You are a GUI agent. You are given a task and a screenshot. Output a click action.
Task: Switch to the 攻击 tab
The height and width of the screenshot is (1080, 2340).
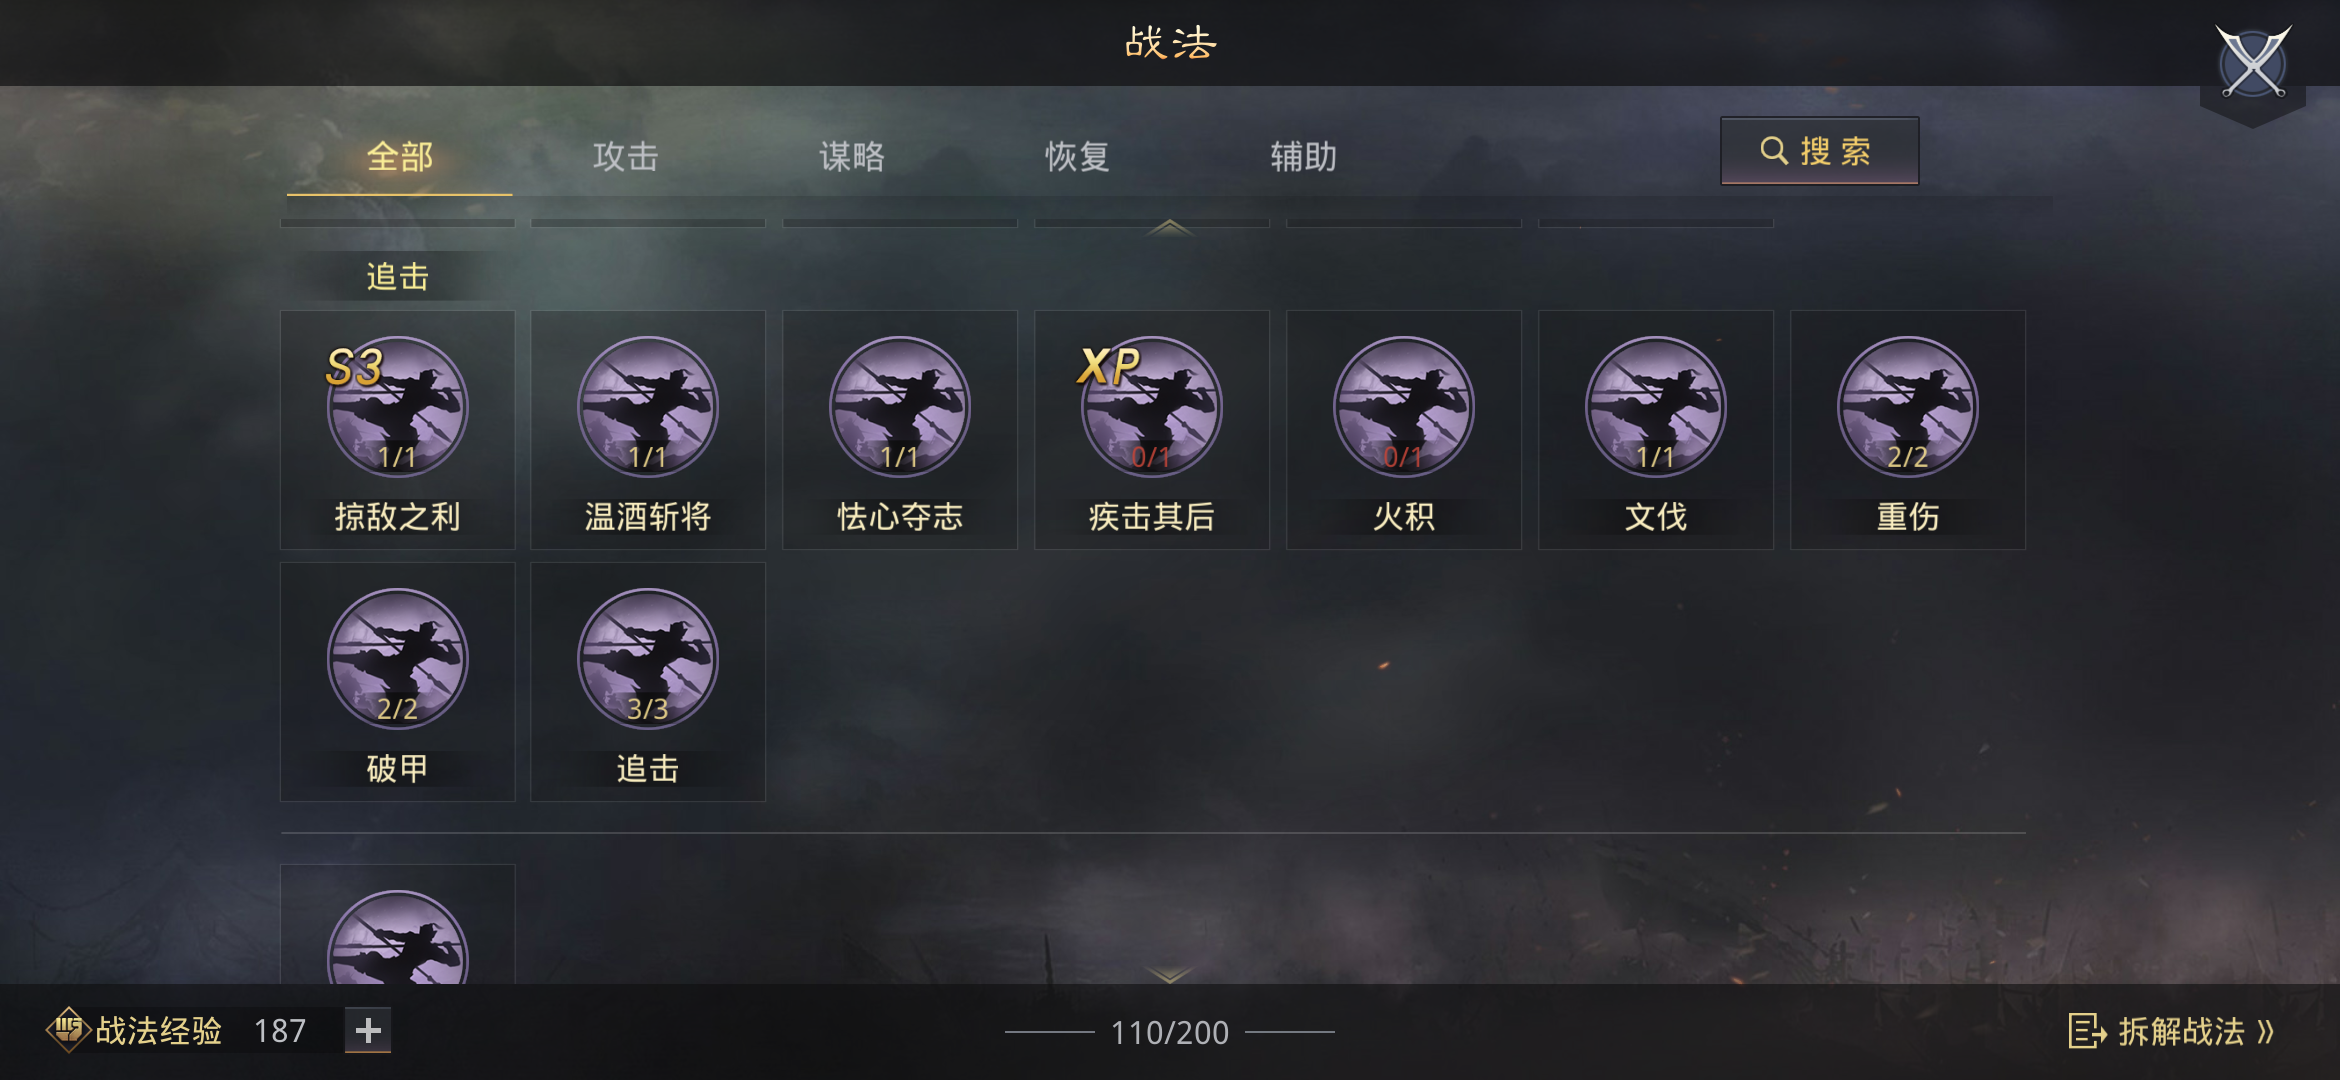(x=625, y=156)
